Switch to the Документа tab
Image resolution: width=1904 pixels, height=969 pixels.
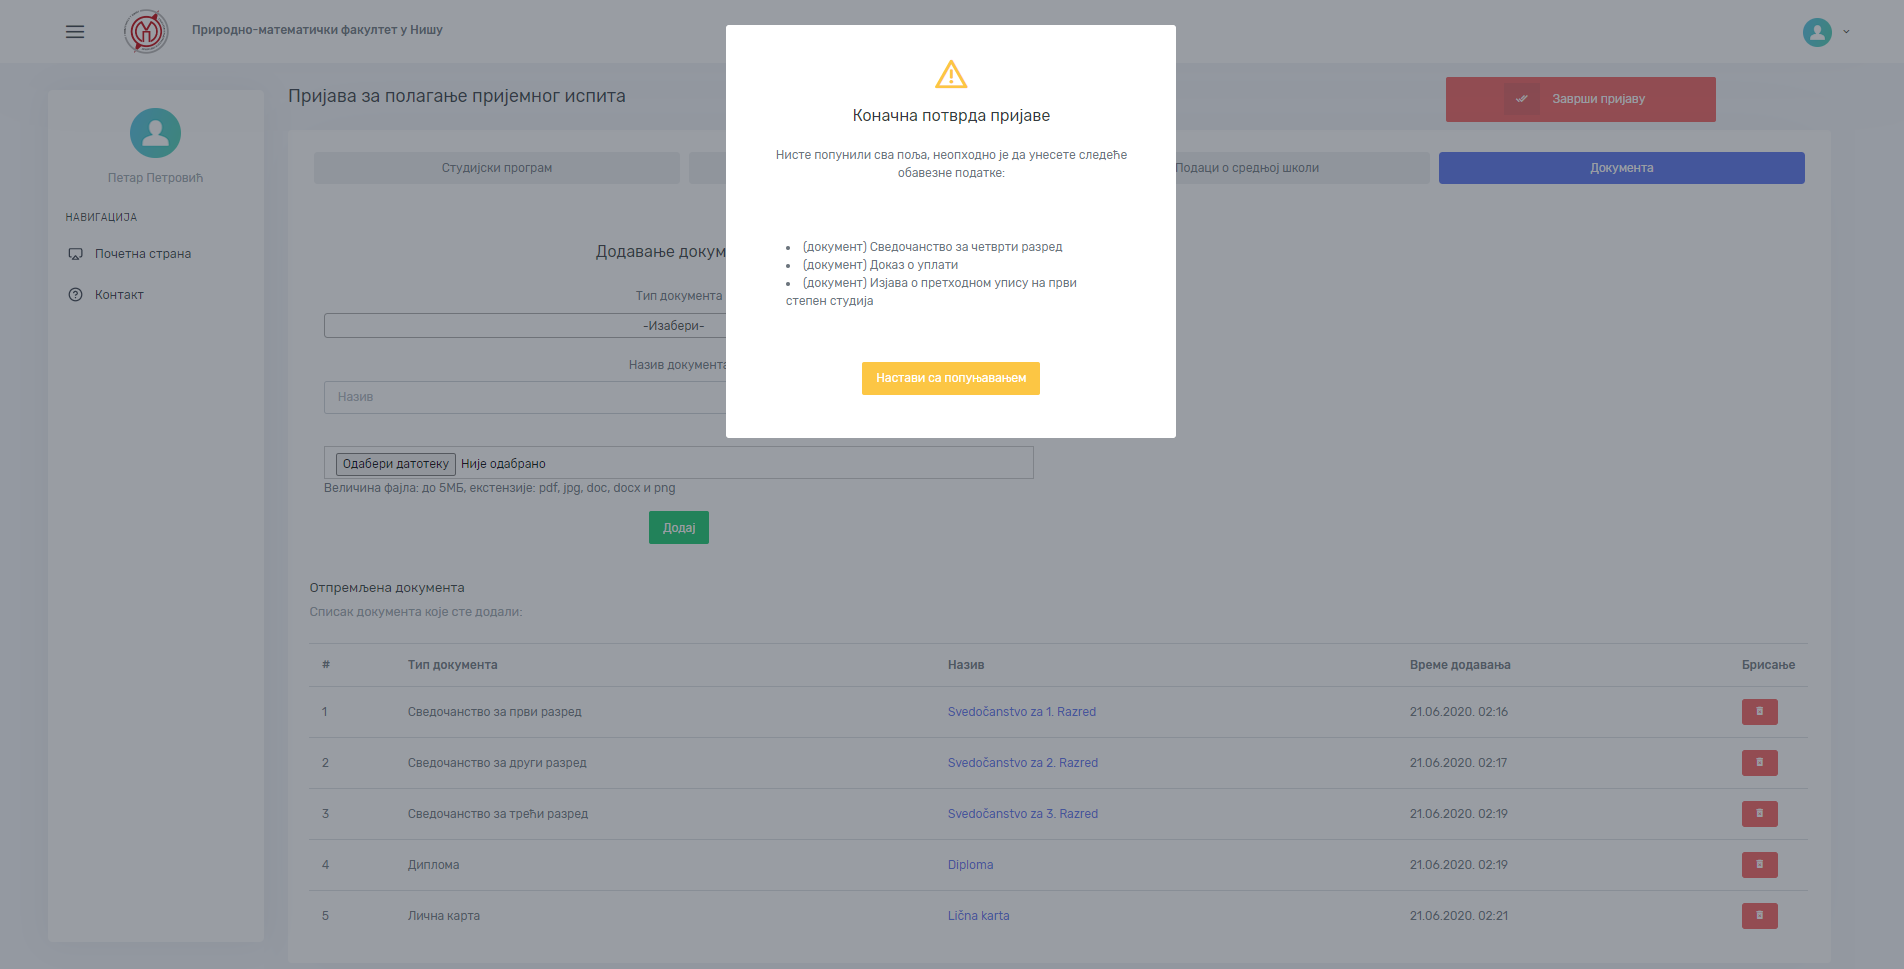(x=1621, y=168)
